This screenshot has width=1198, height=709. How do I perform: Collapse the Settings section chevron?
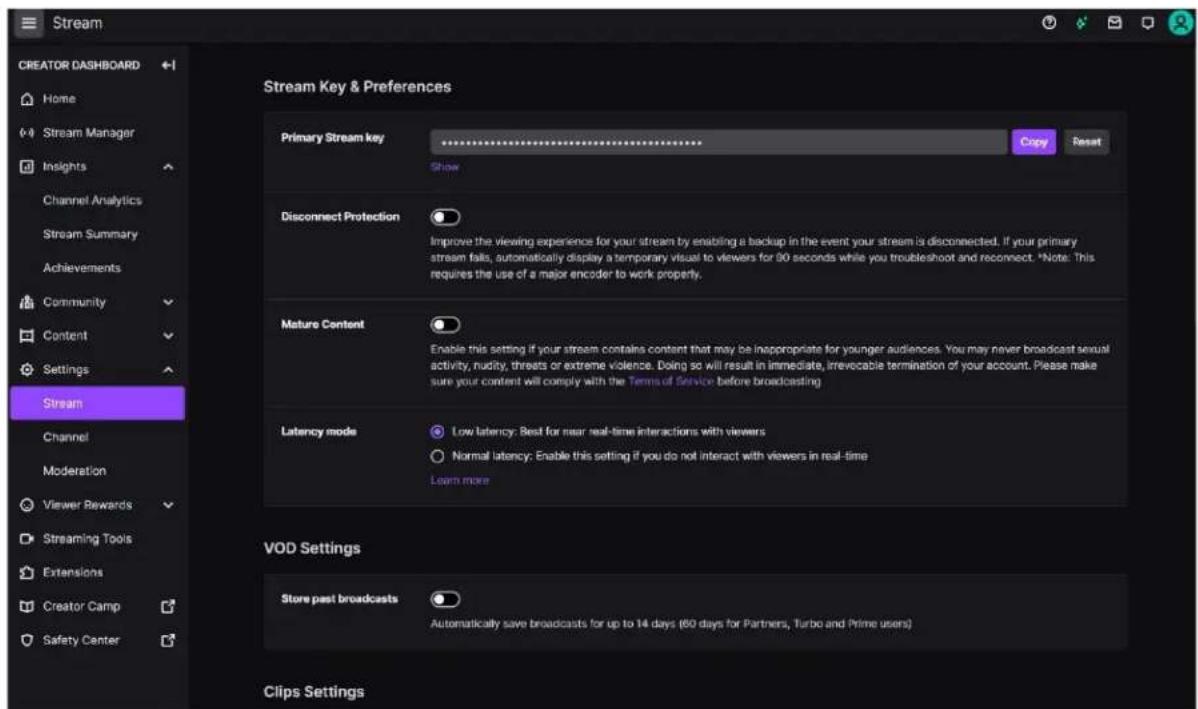pyautogui.click(x=168, y=370)
